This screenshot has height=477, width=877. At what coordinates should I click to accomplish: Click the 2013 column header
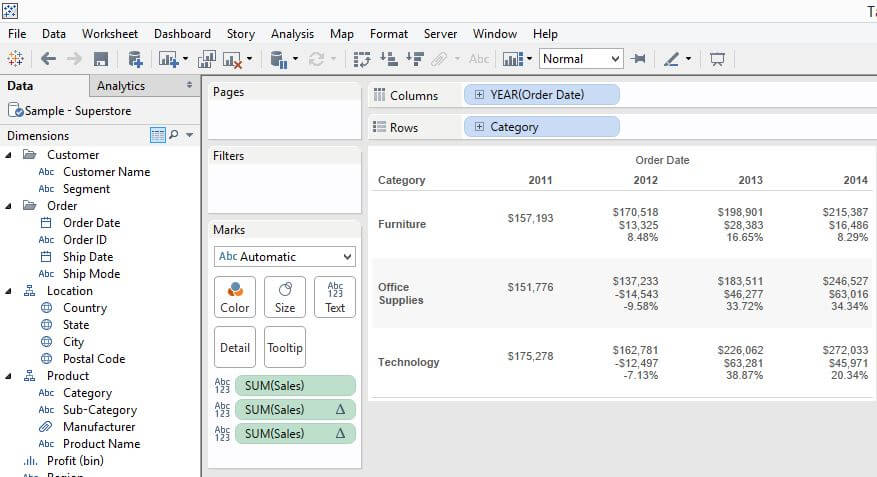point(750,180)
